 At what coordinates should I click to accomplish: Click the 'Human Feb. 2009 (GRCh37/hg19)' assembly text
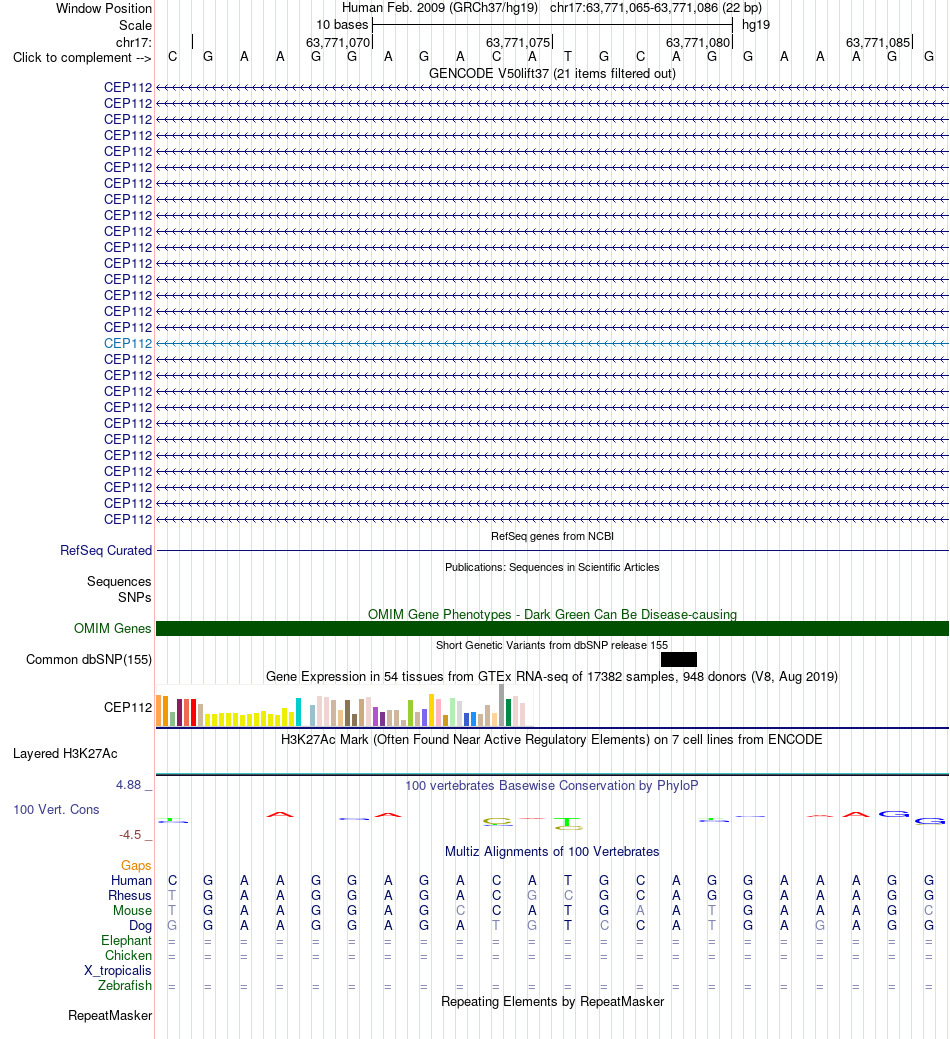pos(440,8)
